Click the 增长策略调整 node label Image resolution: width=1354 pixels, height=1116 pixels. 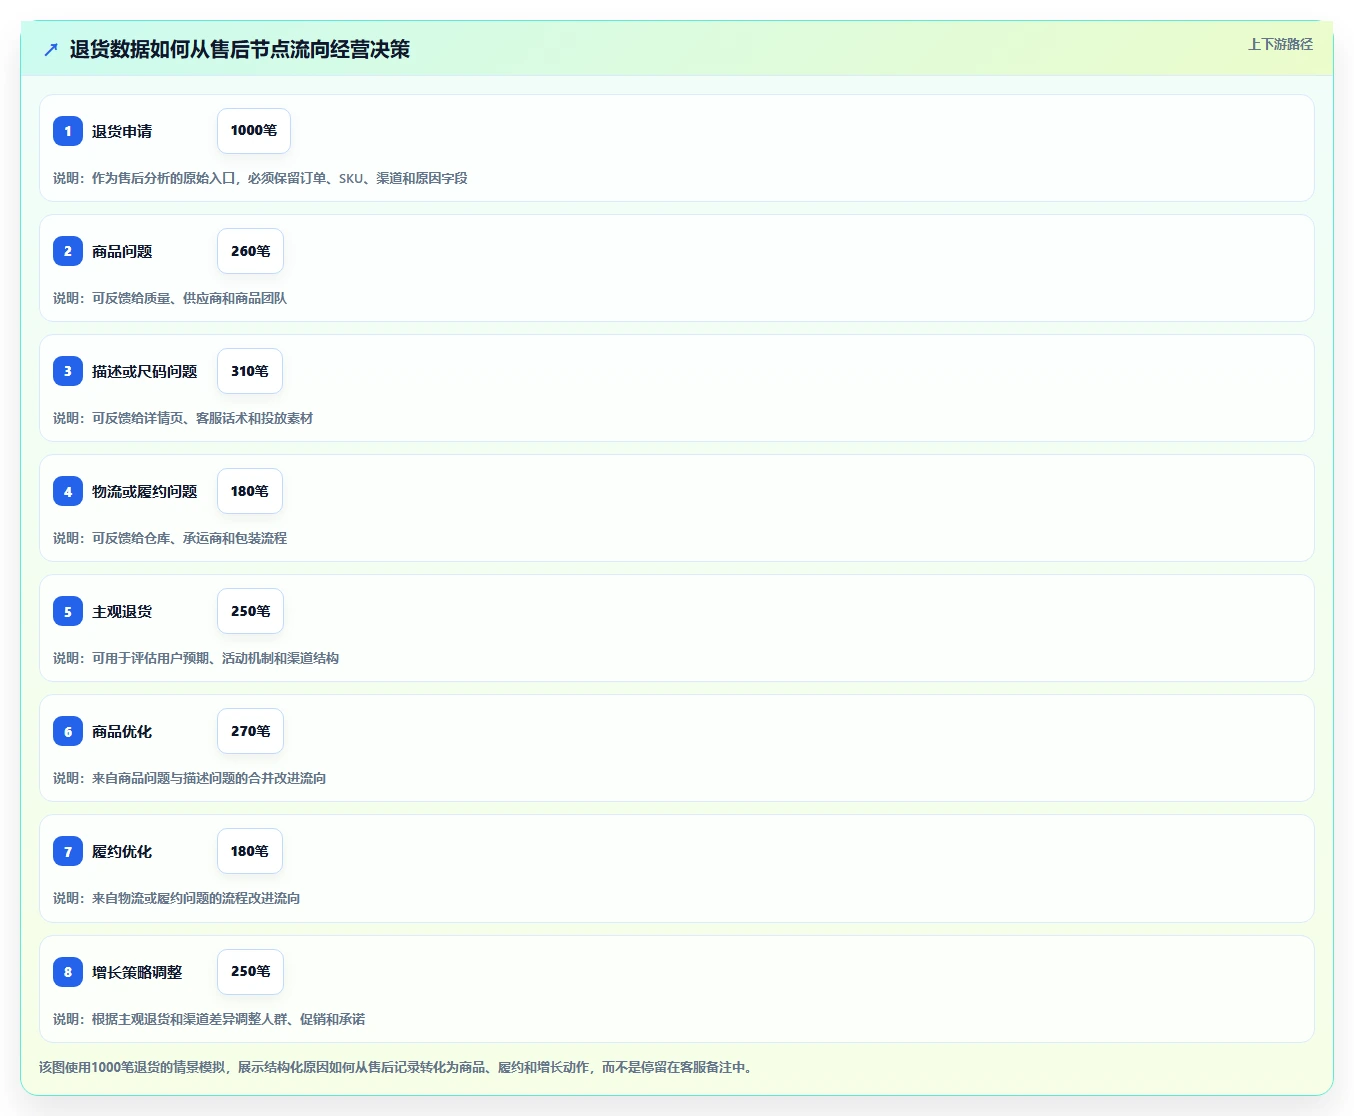[x=137, y=971]
